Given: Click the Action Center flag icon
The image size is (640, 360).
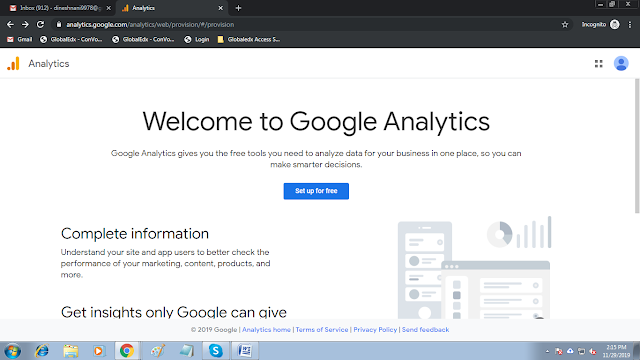Looking at the screenshot, I should (x=559, y=351).
